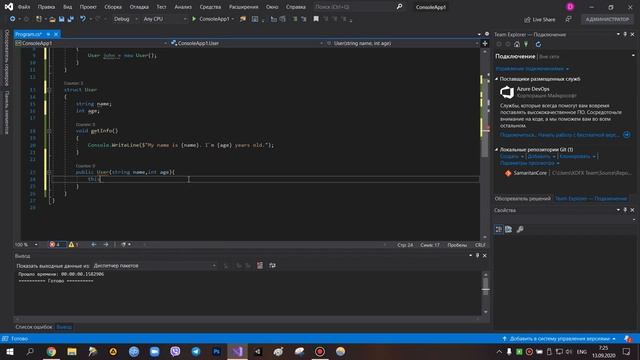The height and width of the screenshot is (360, 640).
Task: Click the Подключиться free trial link
Action: pyautogui.click(x=560, y=135)
